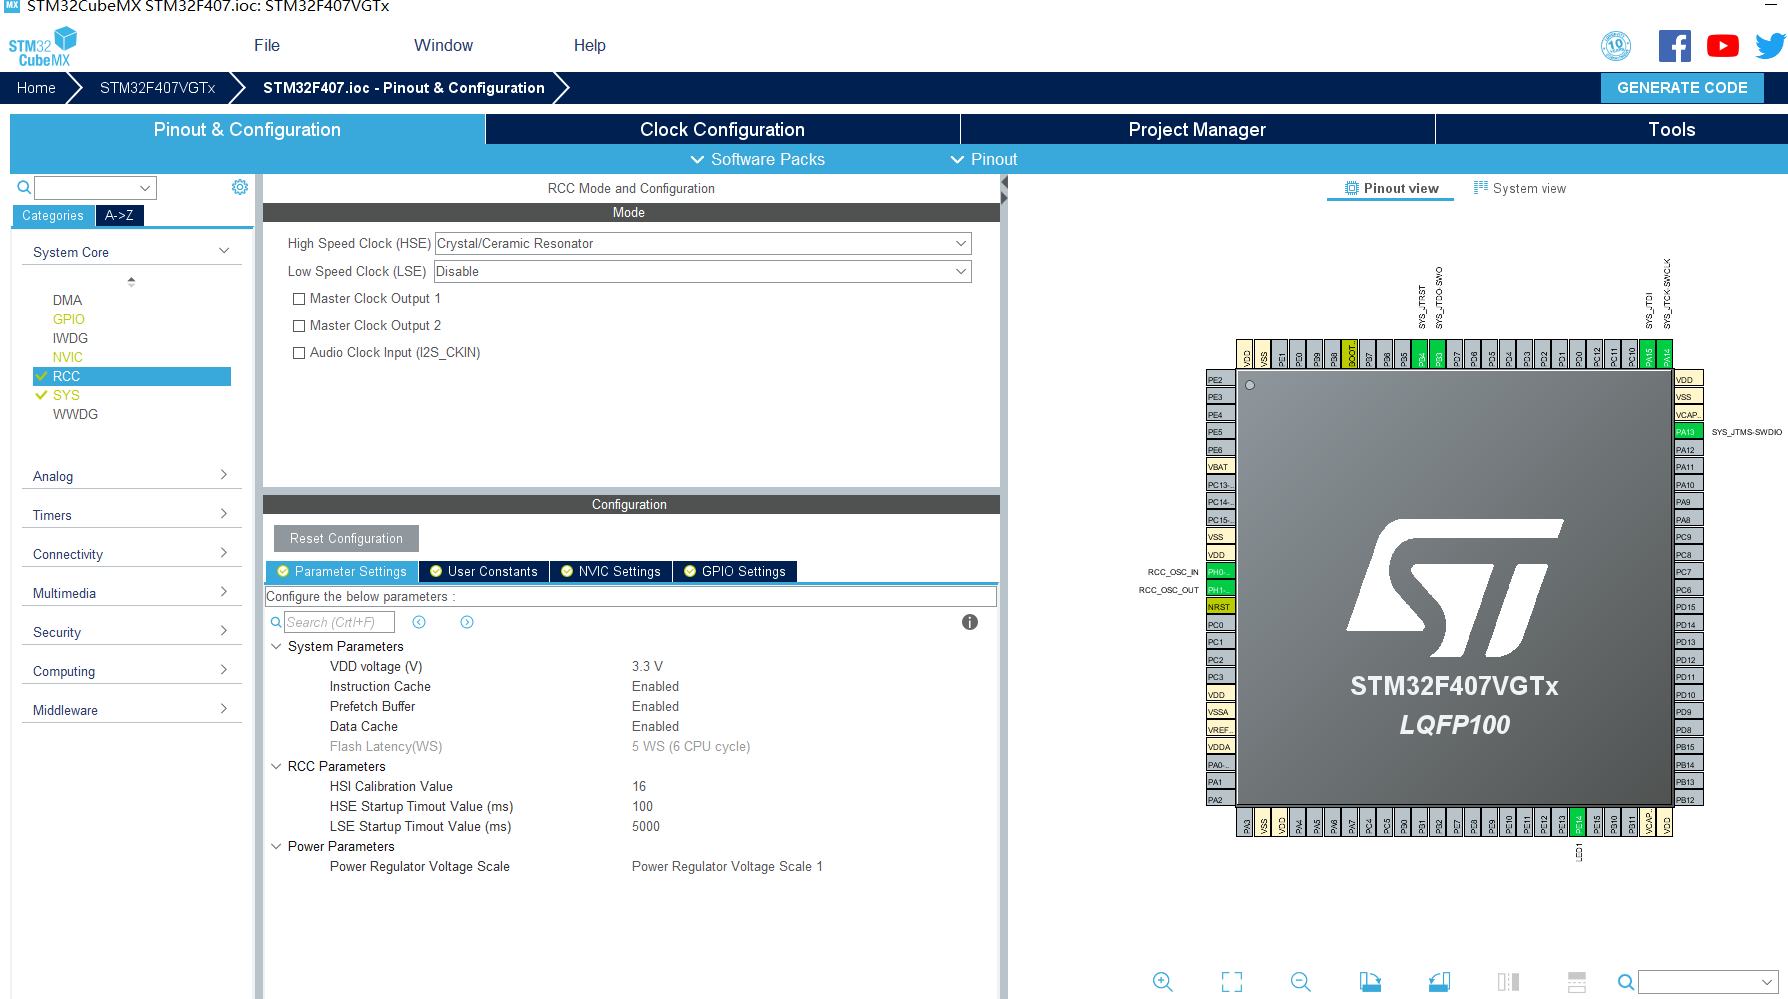This screenshot has width=1788, height=999.
Task: Open the Window menu
Action: 443,45
